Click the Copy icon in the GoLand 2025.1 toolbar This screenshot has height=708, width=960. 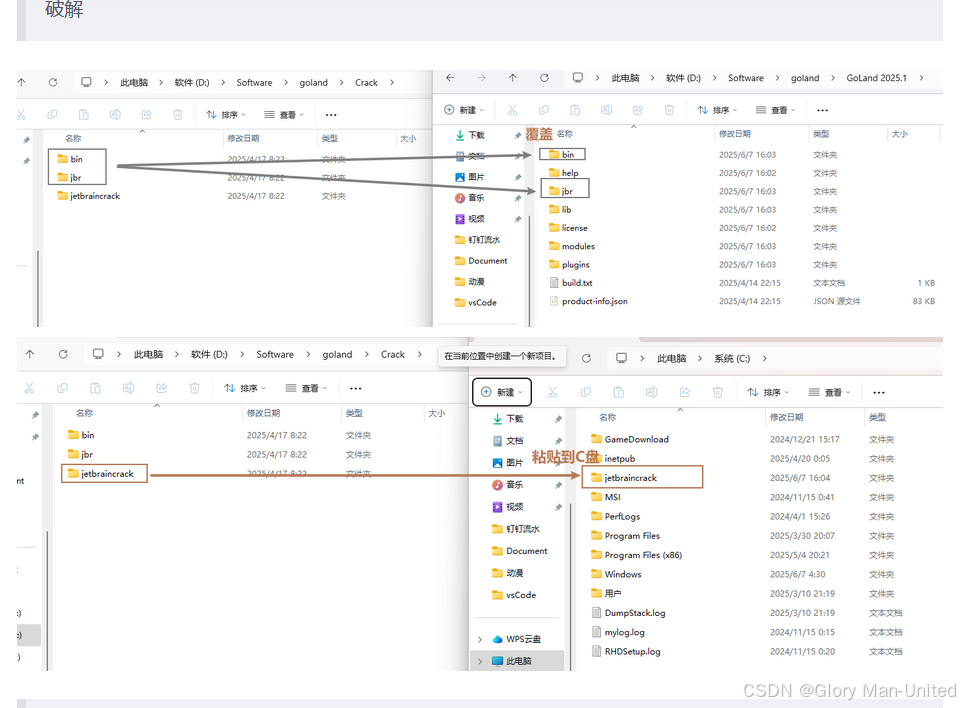click(544, 110)
